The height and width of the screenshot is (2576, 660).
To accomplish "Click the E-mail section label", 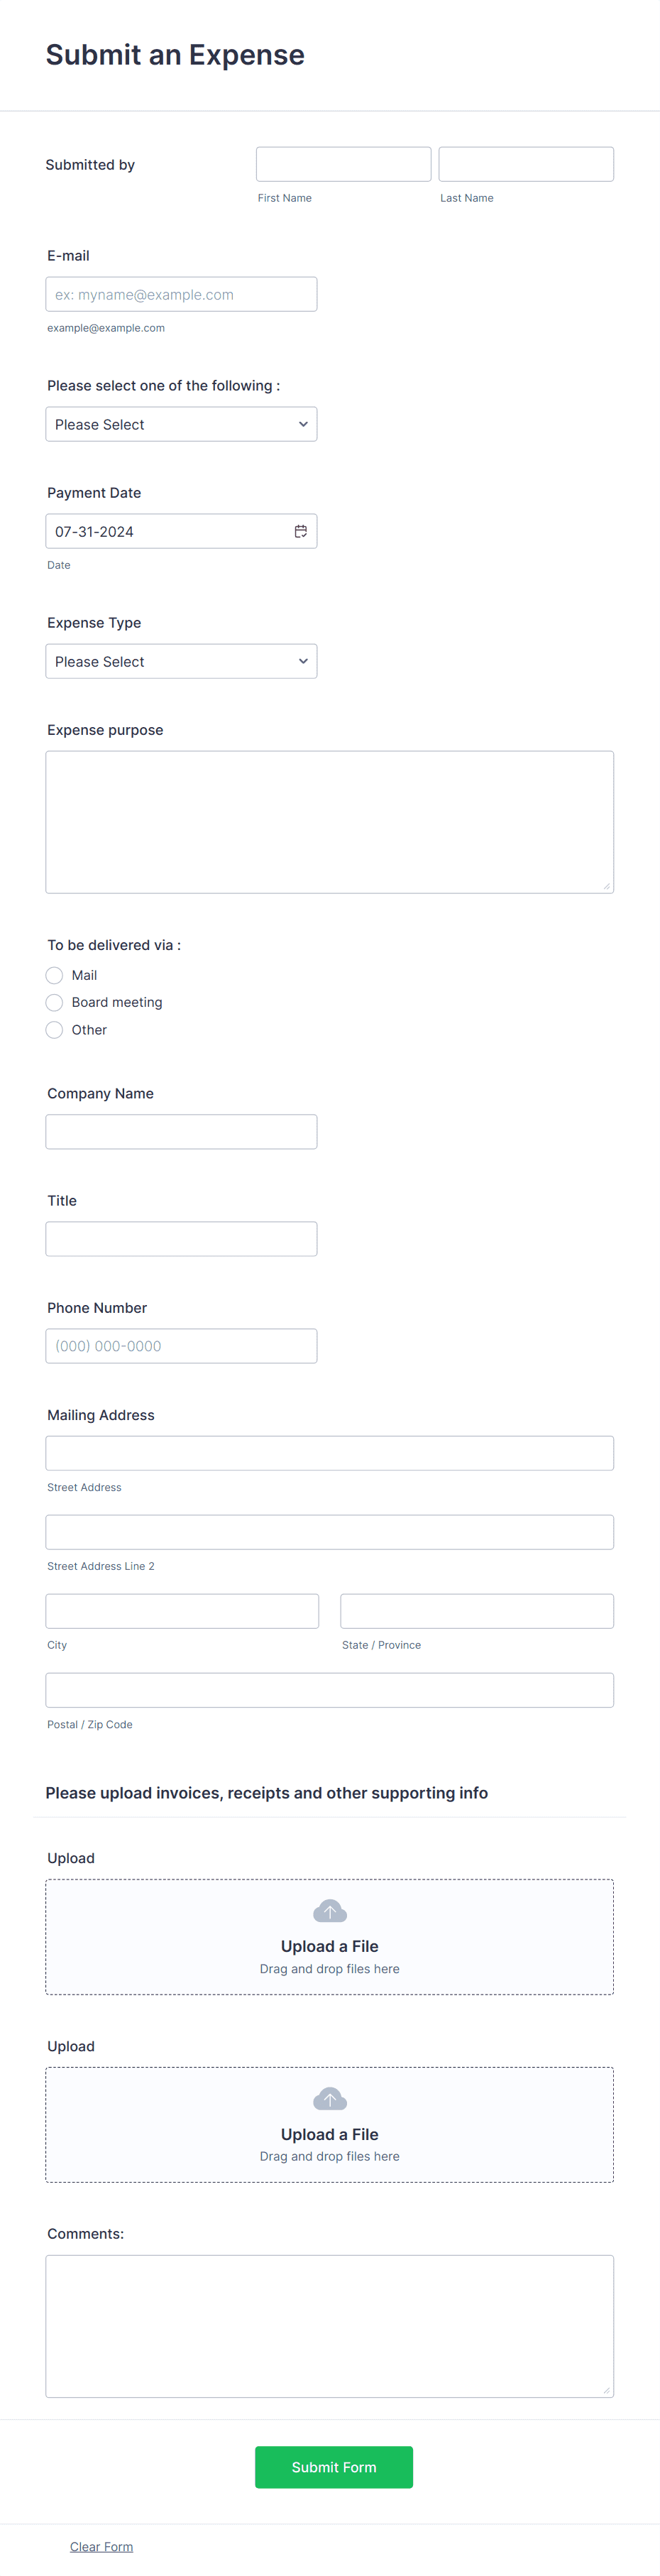I will 68,255.
